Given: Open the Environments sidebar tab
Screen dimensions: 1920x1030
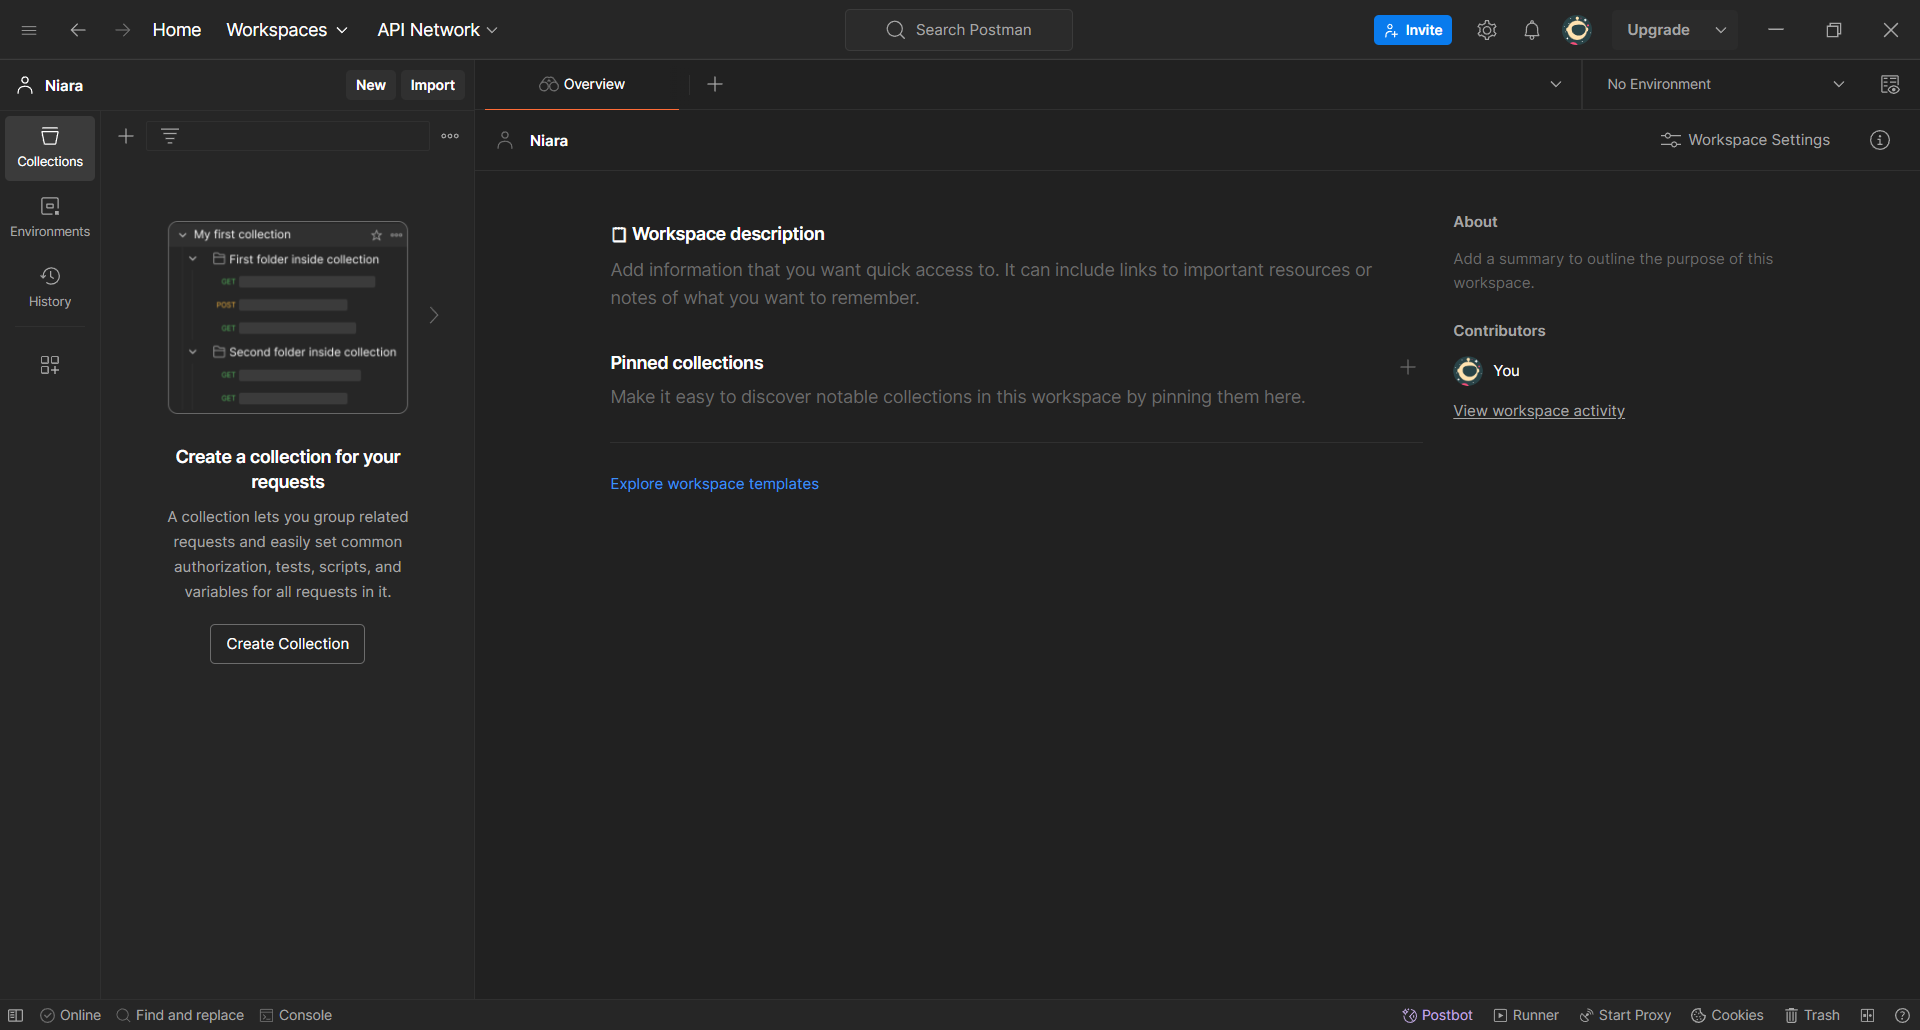Looking at the screenshot, I should click(x=50, y=218).
